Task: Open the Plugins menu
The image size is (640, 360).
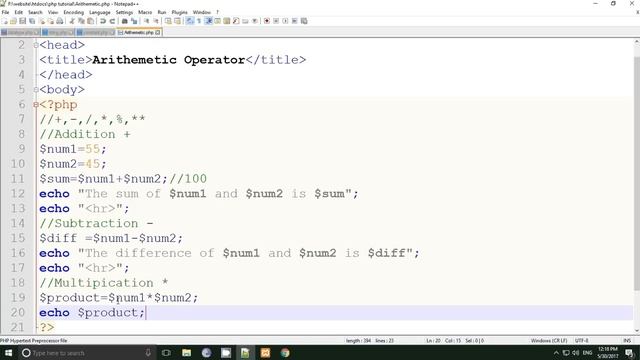Action: tap(179, 12)
